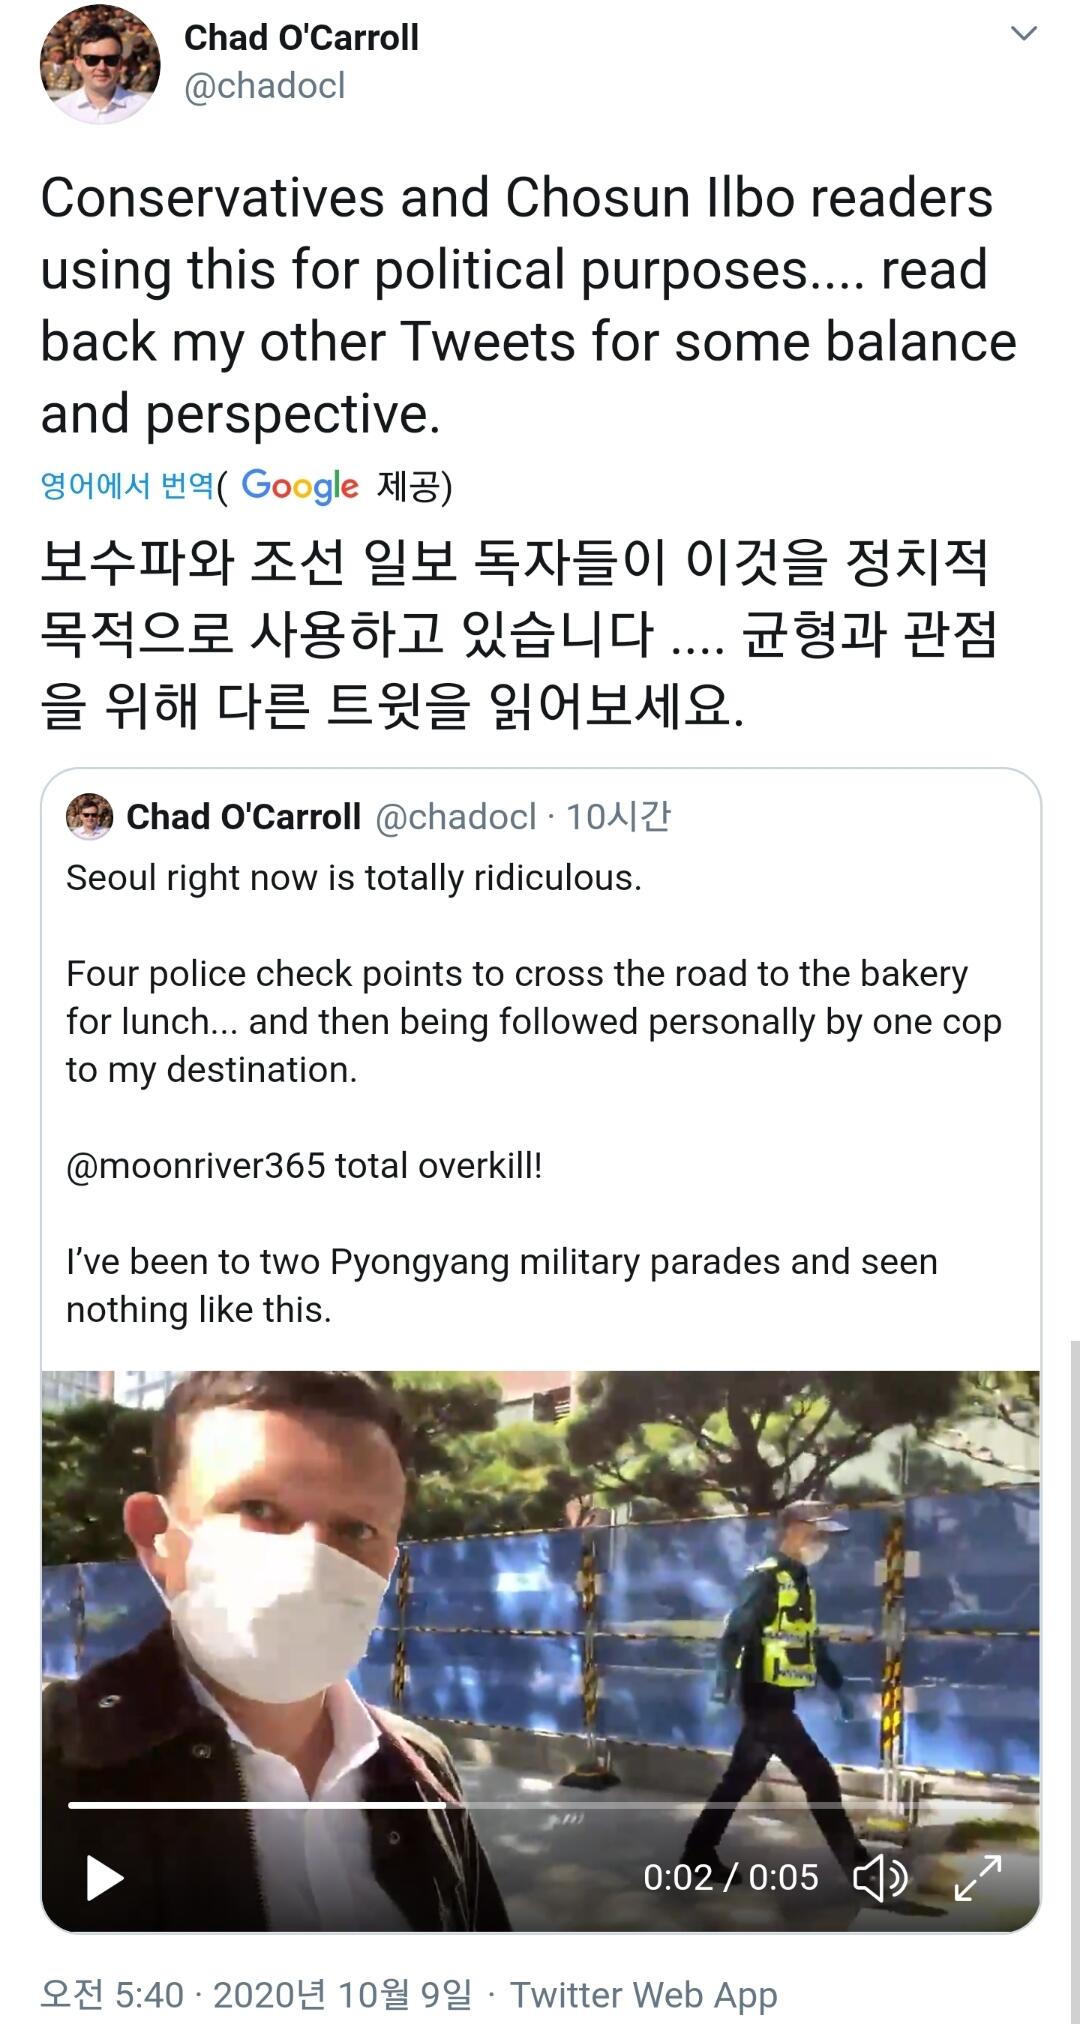Play the embedded video
Viewport: 1080px width, 2024px height.
(104, 1877)
